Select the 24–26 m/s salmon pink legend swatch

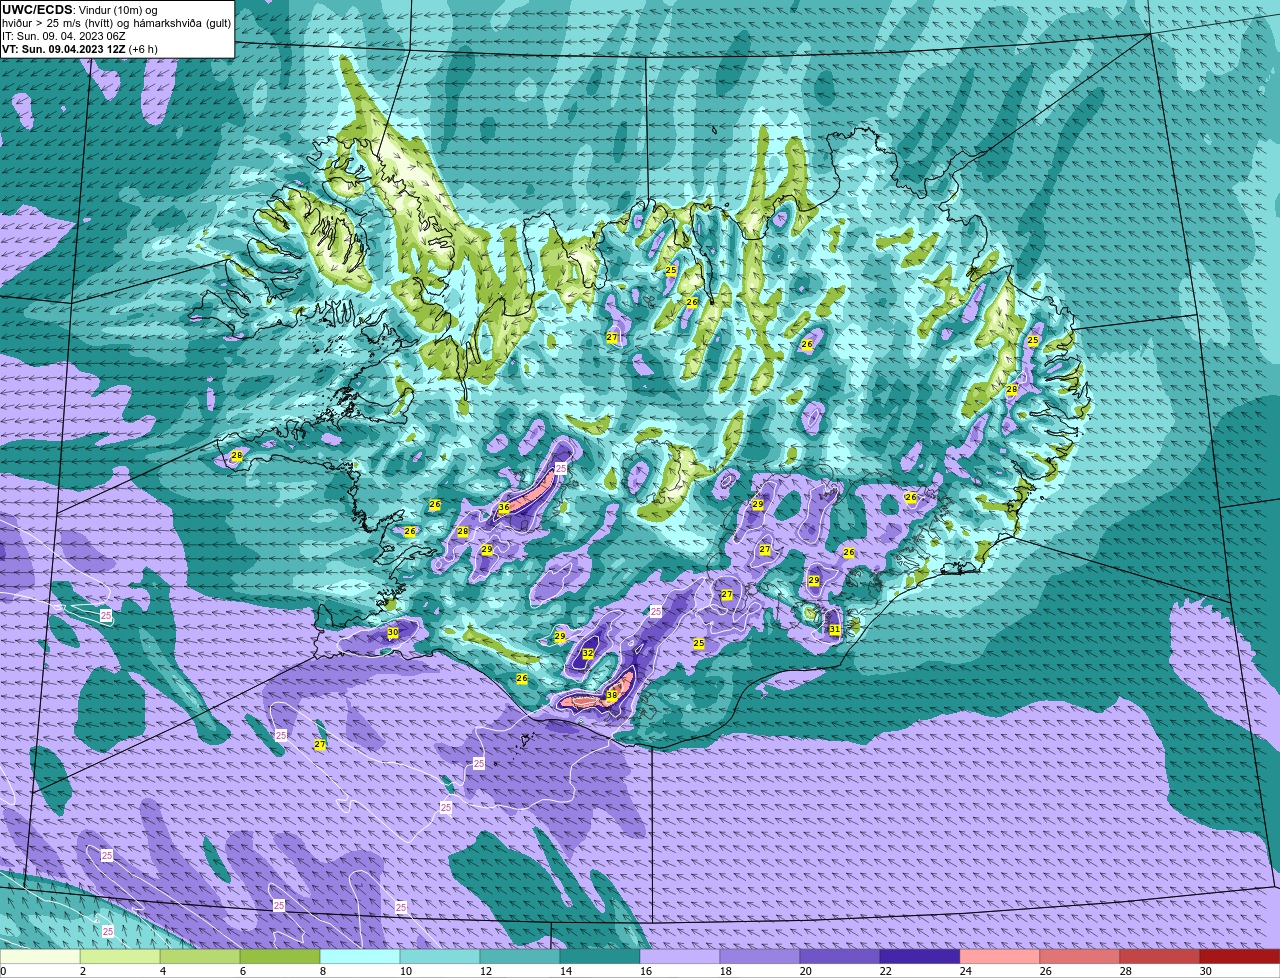click(x=1000, y=957)
